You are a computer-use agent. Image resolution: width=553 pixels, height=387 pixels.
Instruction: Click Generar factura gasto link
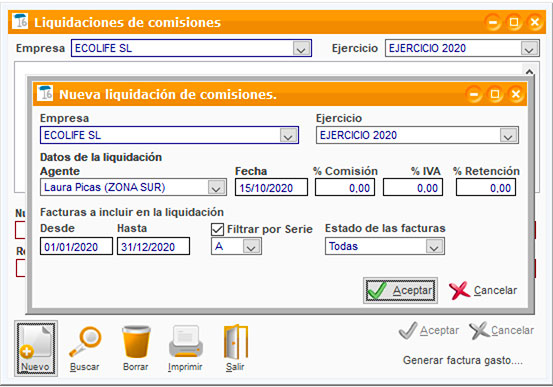click(x=463, y=360)
